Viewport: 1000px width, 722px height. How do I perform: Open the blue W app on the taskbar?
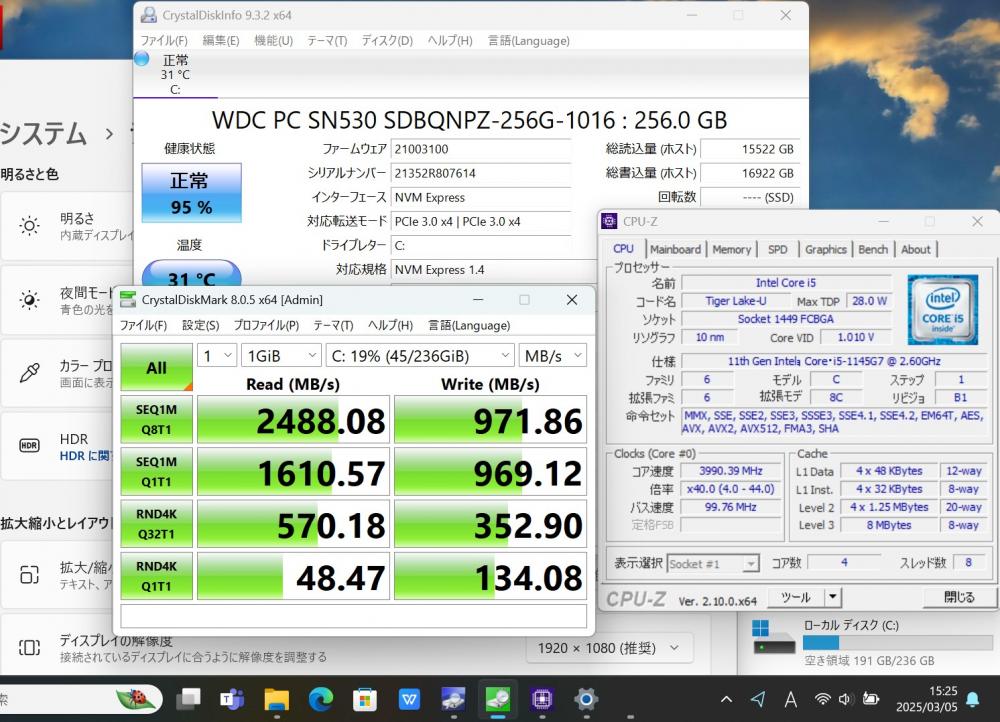click(x=409, y=699)
